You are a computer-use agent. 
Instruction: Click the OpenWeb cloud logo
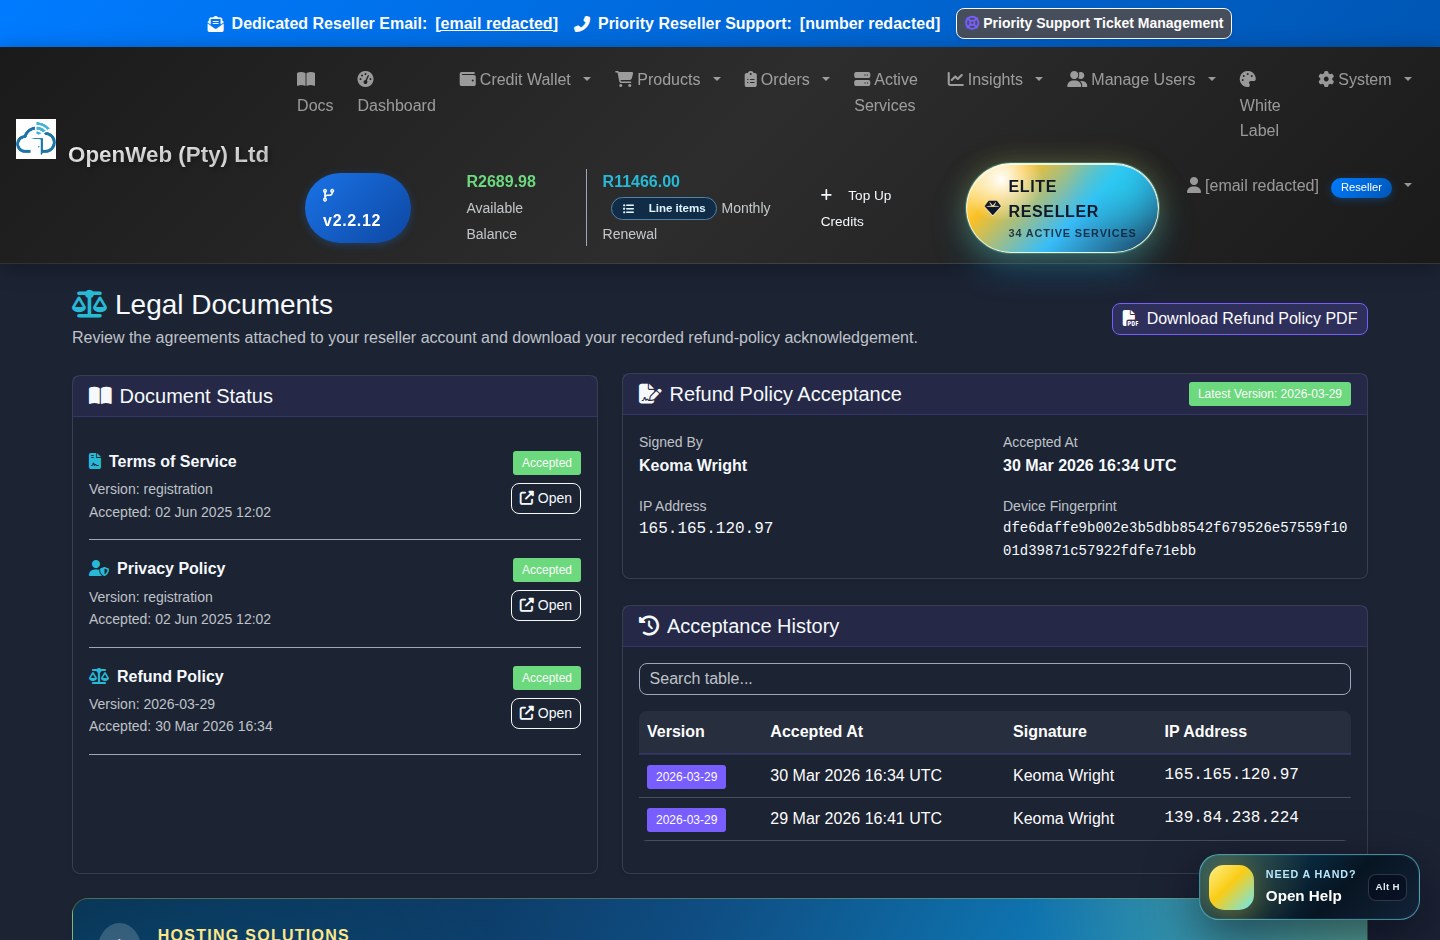(36, 139)
